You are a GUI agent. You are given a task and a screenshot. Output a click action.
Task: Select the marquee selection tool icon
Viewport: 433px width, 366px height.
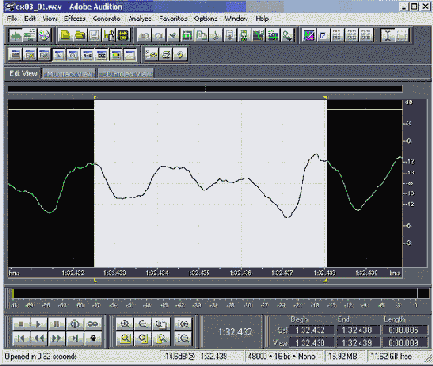(402, 35)
